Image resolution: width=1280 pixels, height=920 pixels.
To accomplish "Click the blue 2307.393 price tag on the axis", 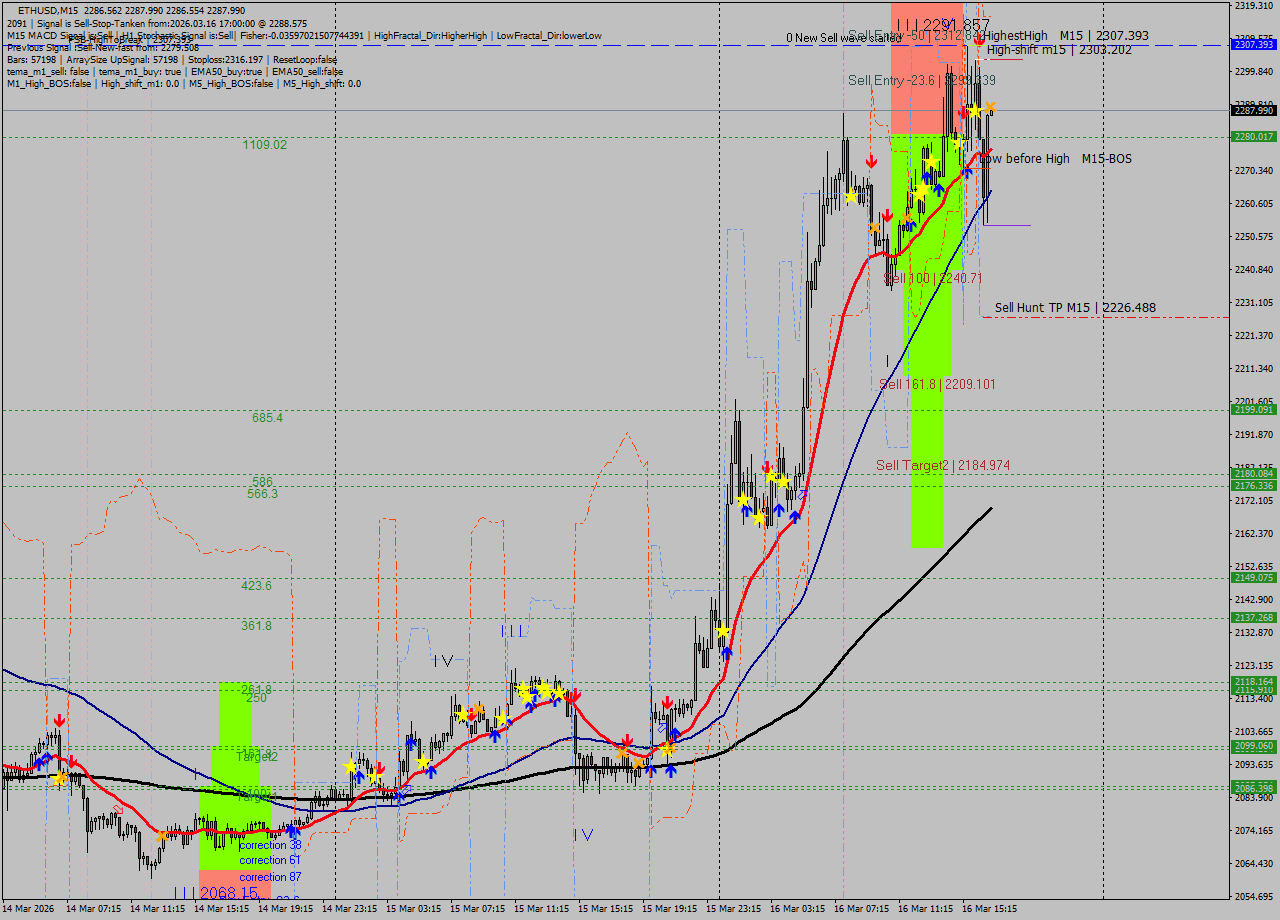I will pos(1253,44).
